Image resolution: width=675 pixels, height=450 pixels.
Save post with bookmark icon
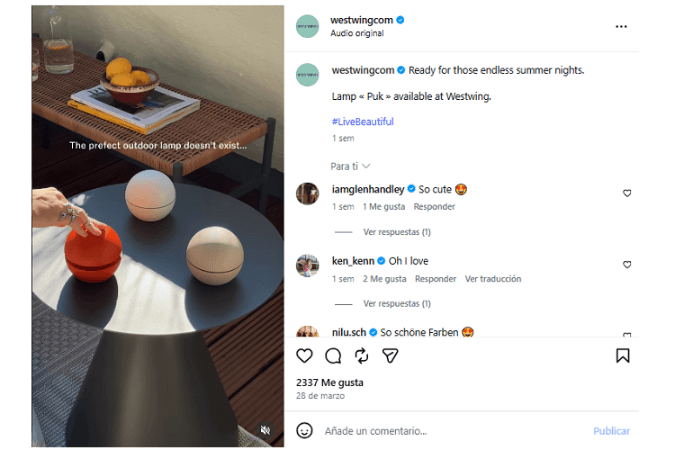[x=622, y=356]
